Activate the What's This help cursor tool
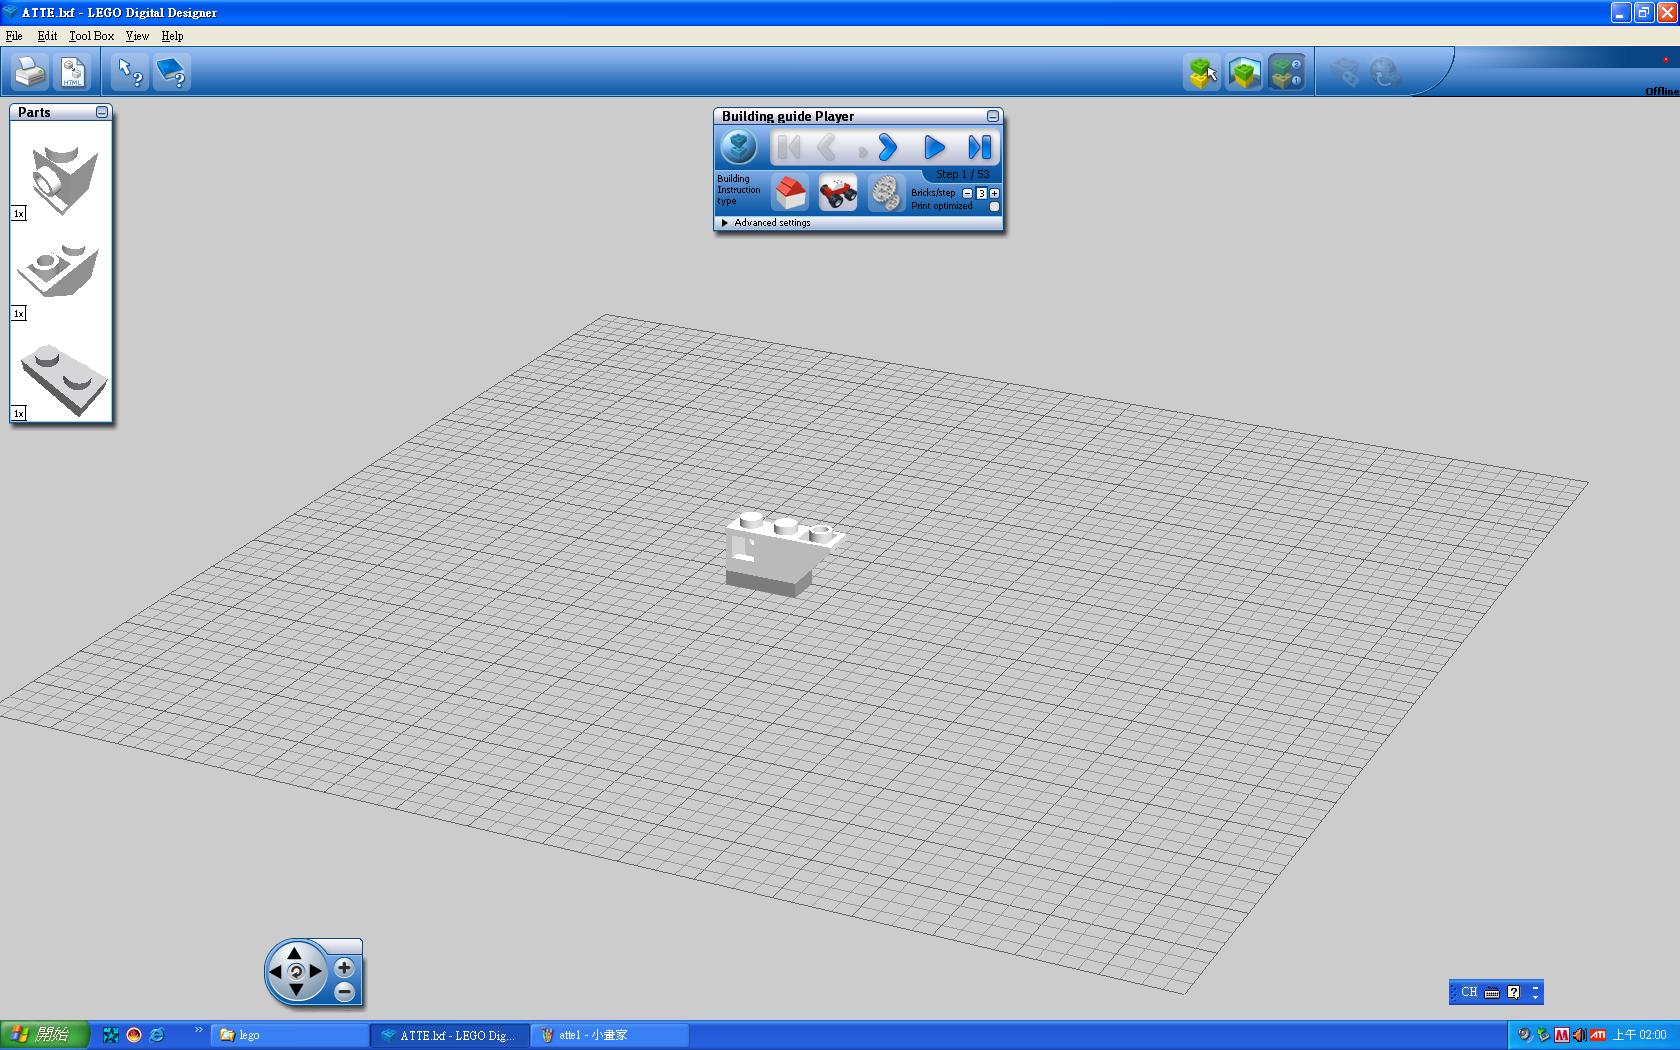 (x=130, y=72)
